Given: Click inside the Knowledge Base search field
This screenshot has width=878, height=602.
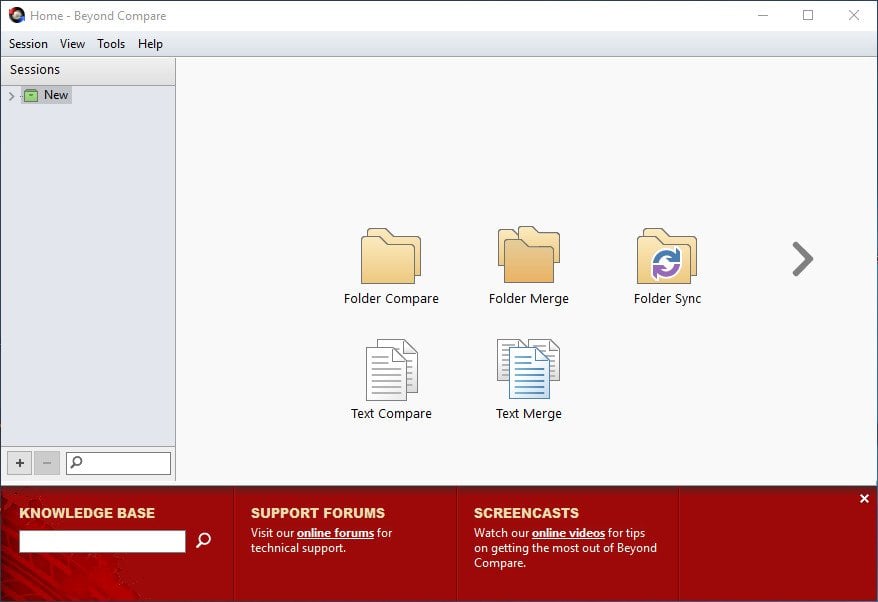Looking at the screenshot, I should pos(101,540).
